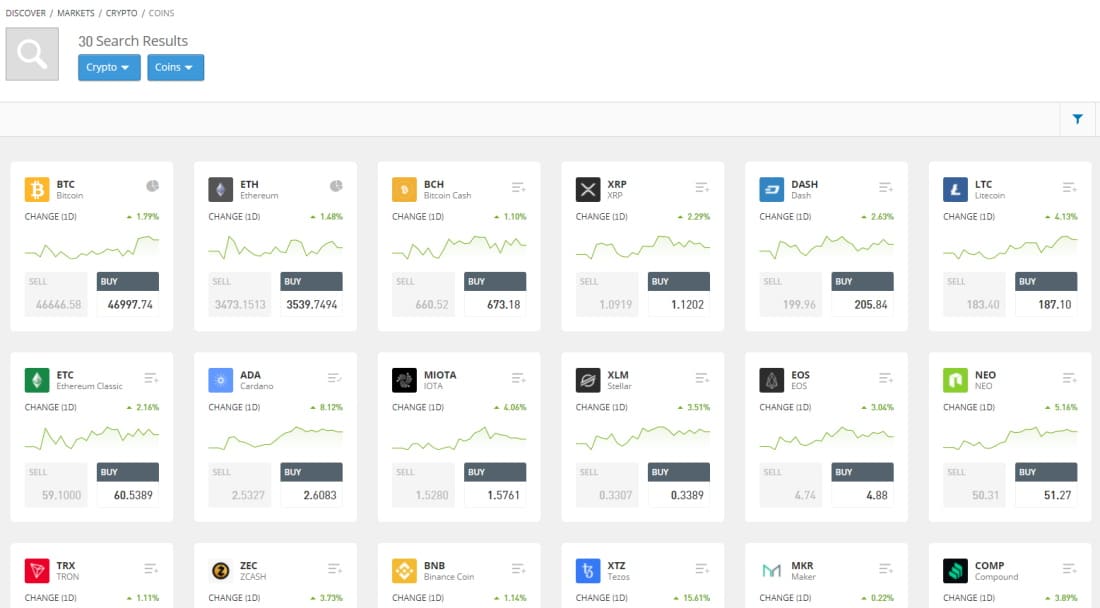
Task: Open the Tezos XTZ logo
Action: coord(588,571)
